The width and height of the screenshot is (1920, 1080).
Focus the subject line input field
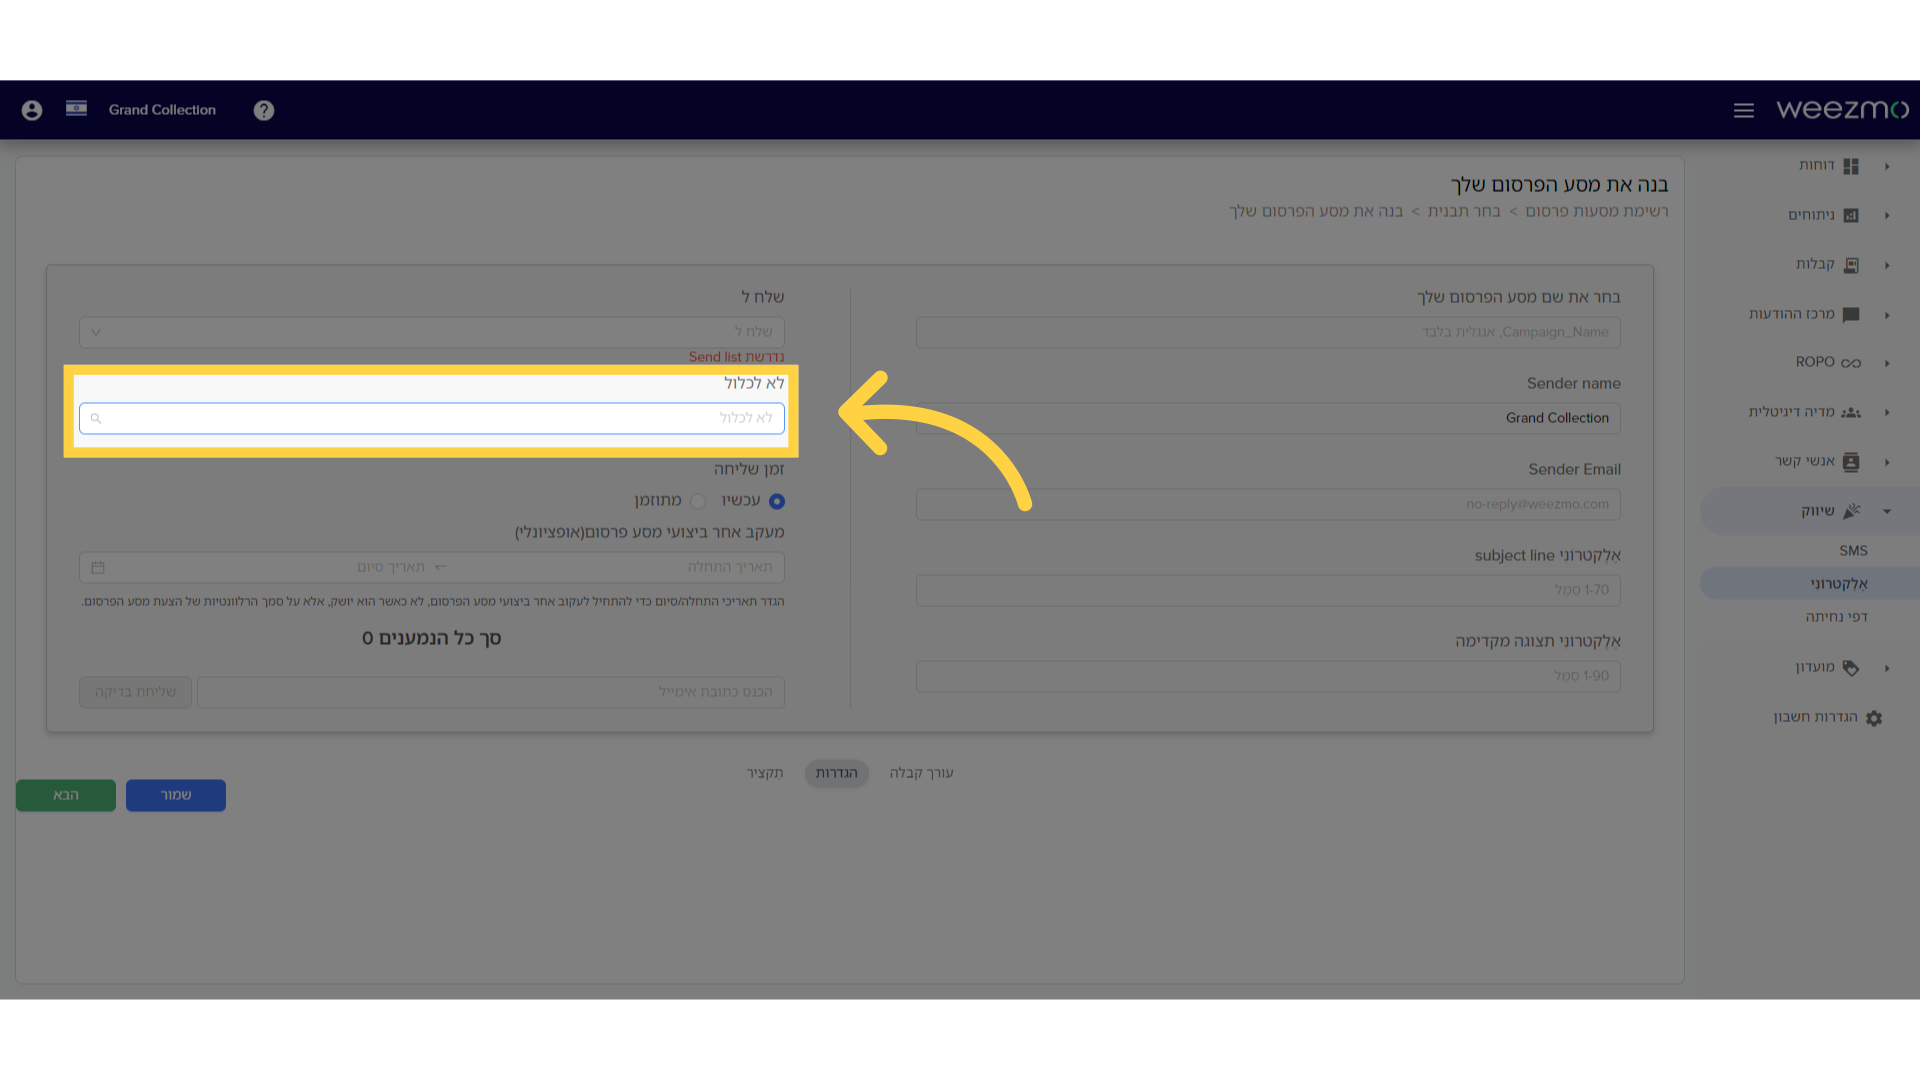click(1268, 590)
